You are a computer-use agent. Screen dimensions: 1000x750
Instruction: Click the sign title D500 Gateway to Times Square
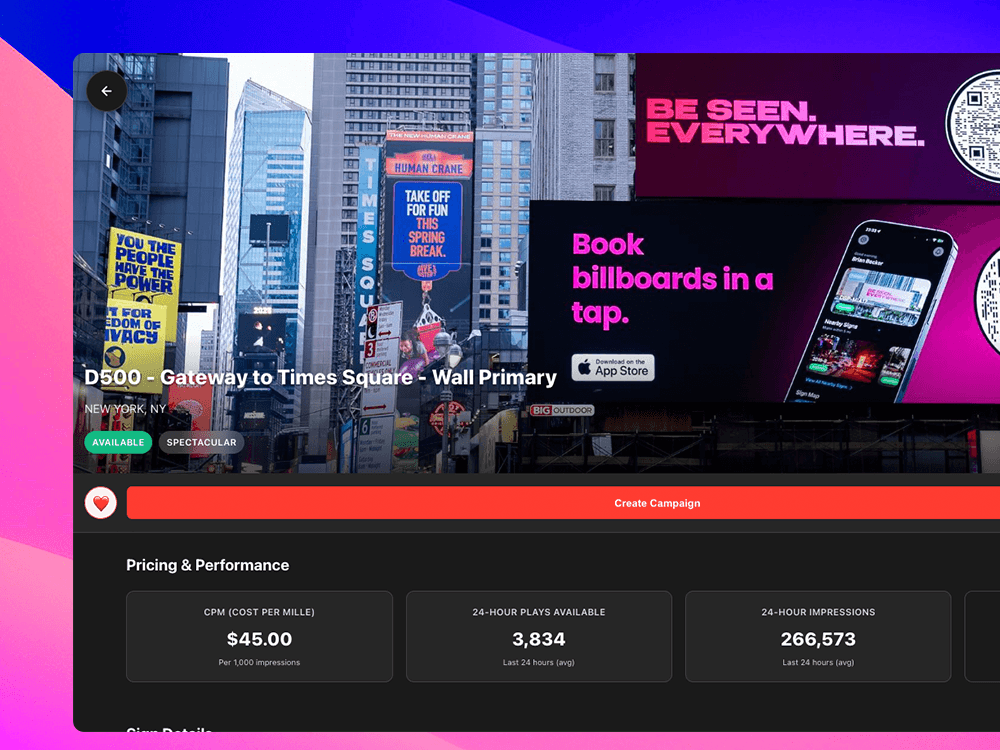tap(321, 377)
